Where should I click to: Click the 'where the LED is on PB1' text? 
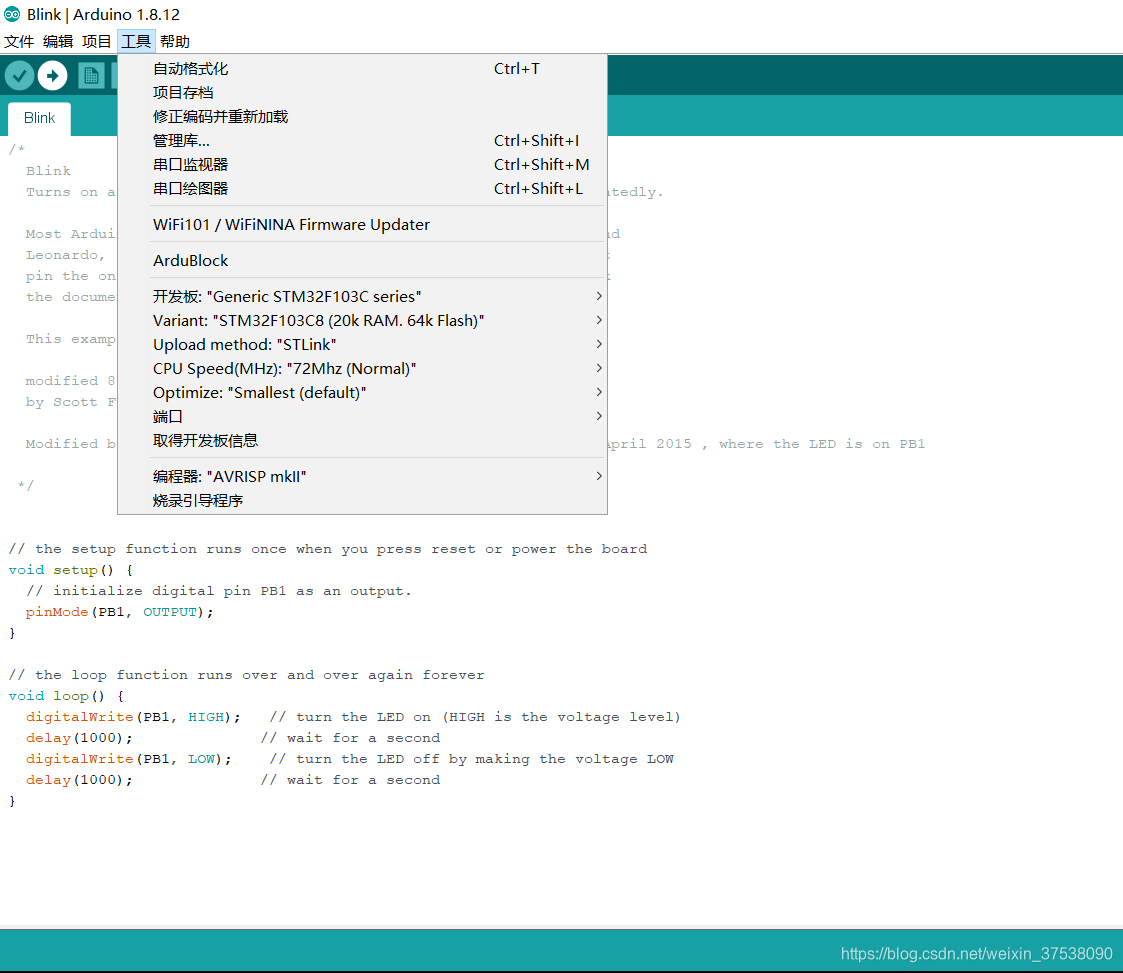[x=821, y=444]
